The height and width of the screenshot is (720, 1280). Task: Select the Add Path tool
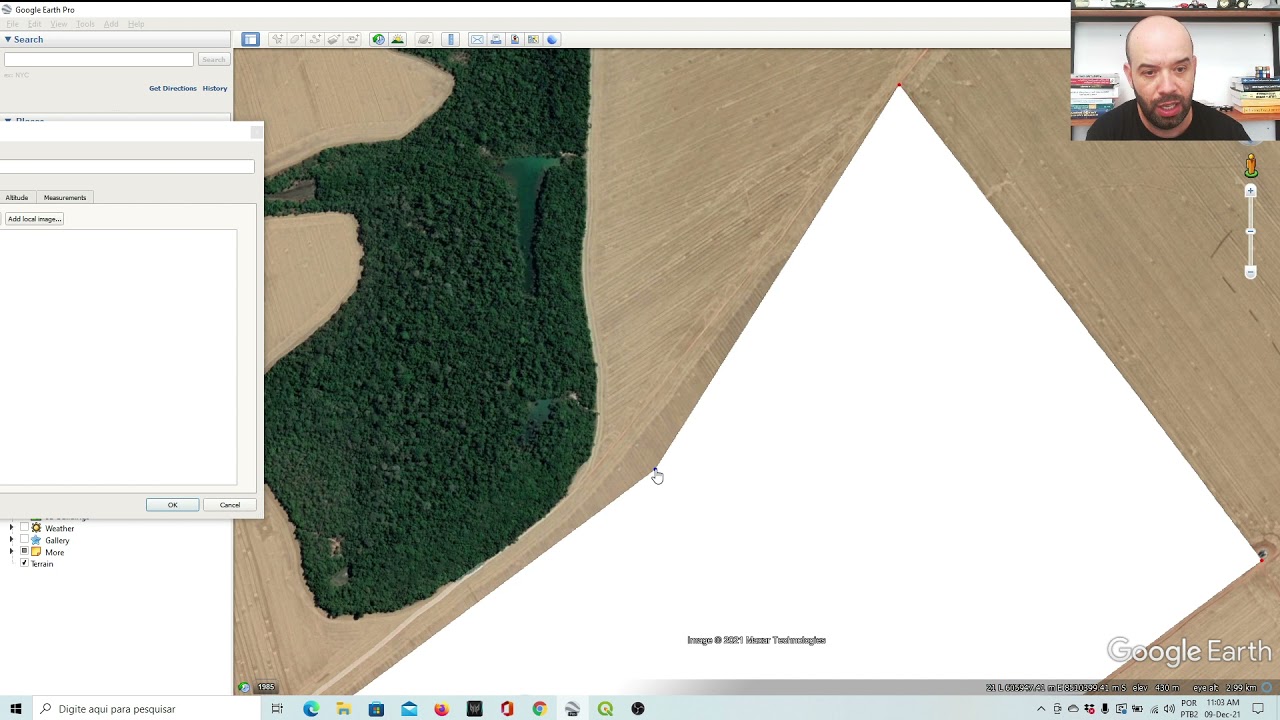pyautogui.click(x=315, y=39)
